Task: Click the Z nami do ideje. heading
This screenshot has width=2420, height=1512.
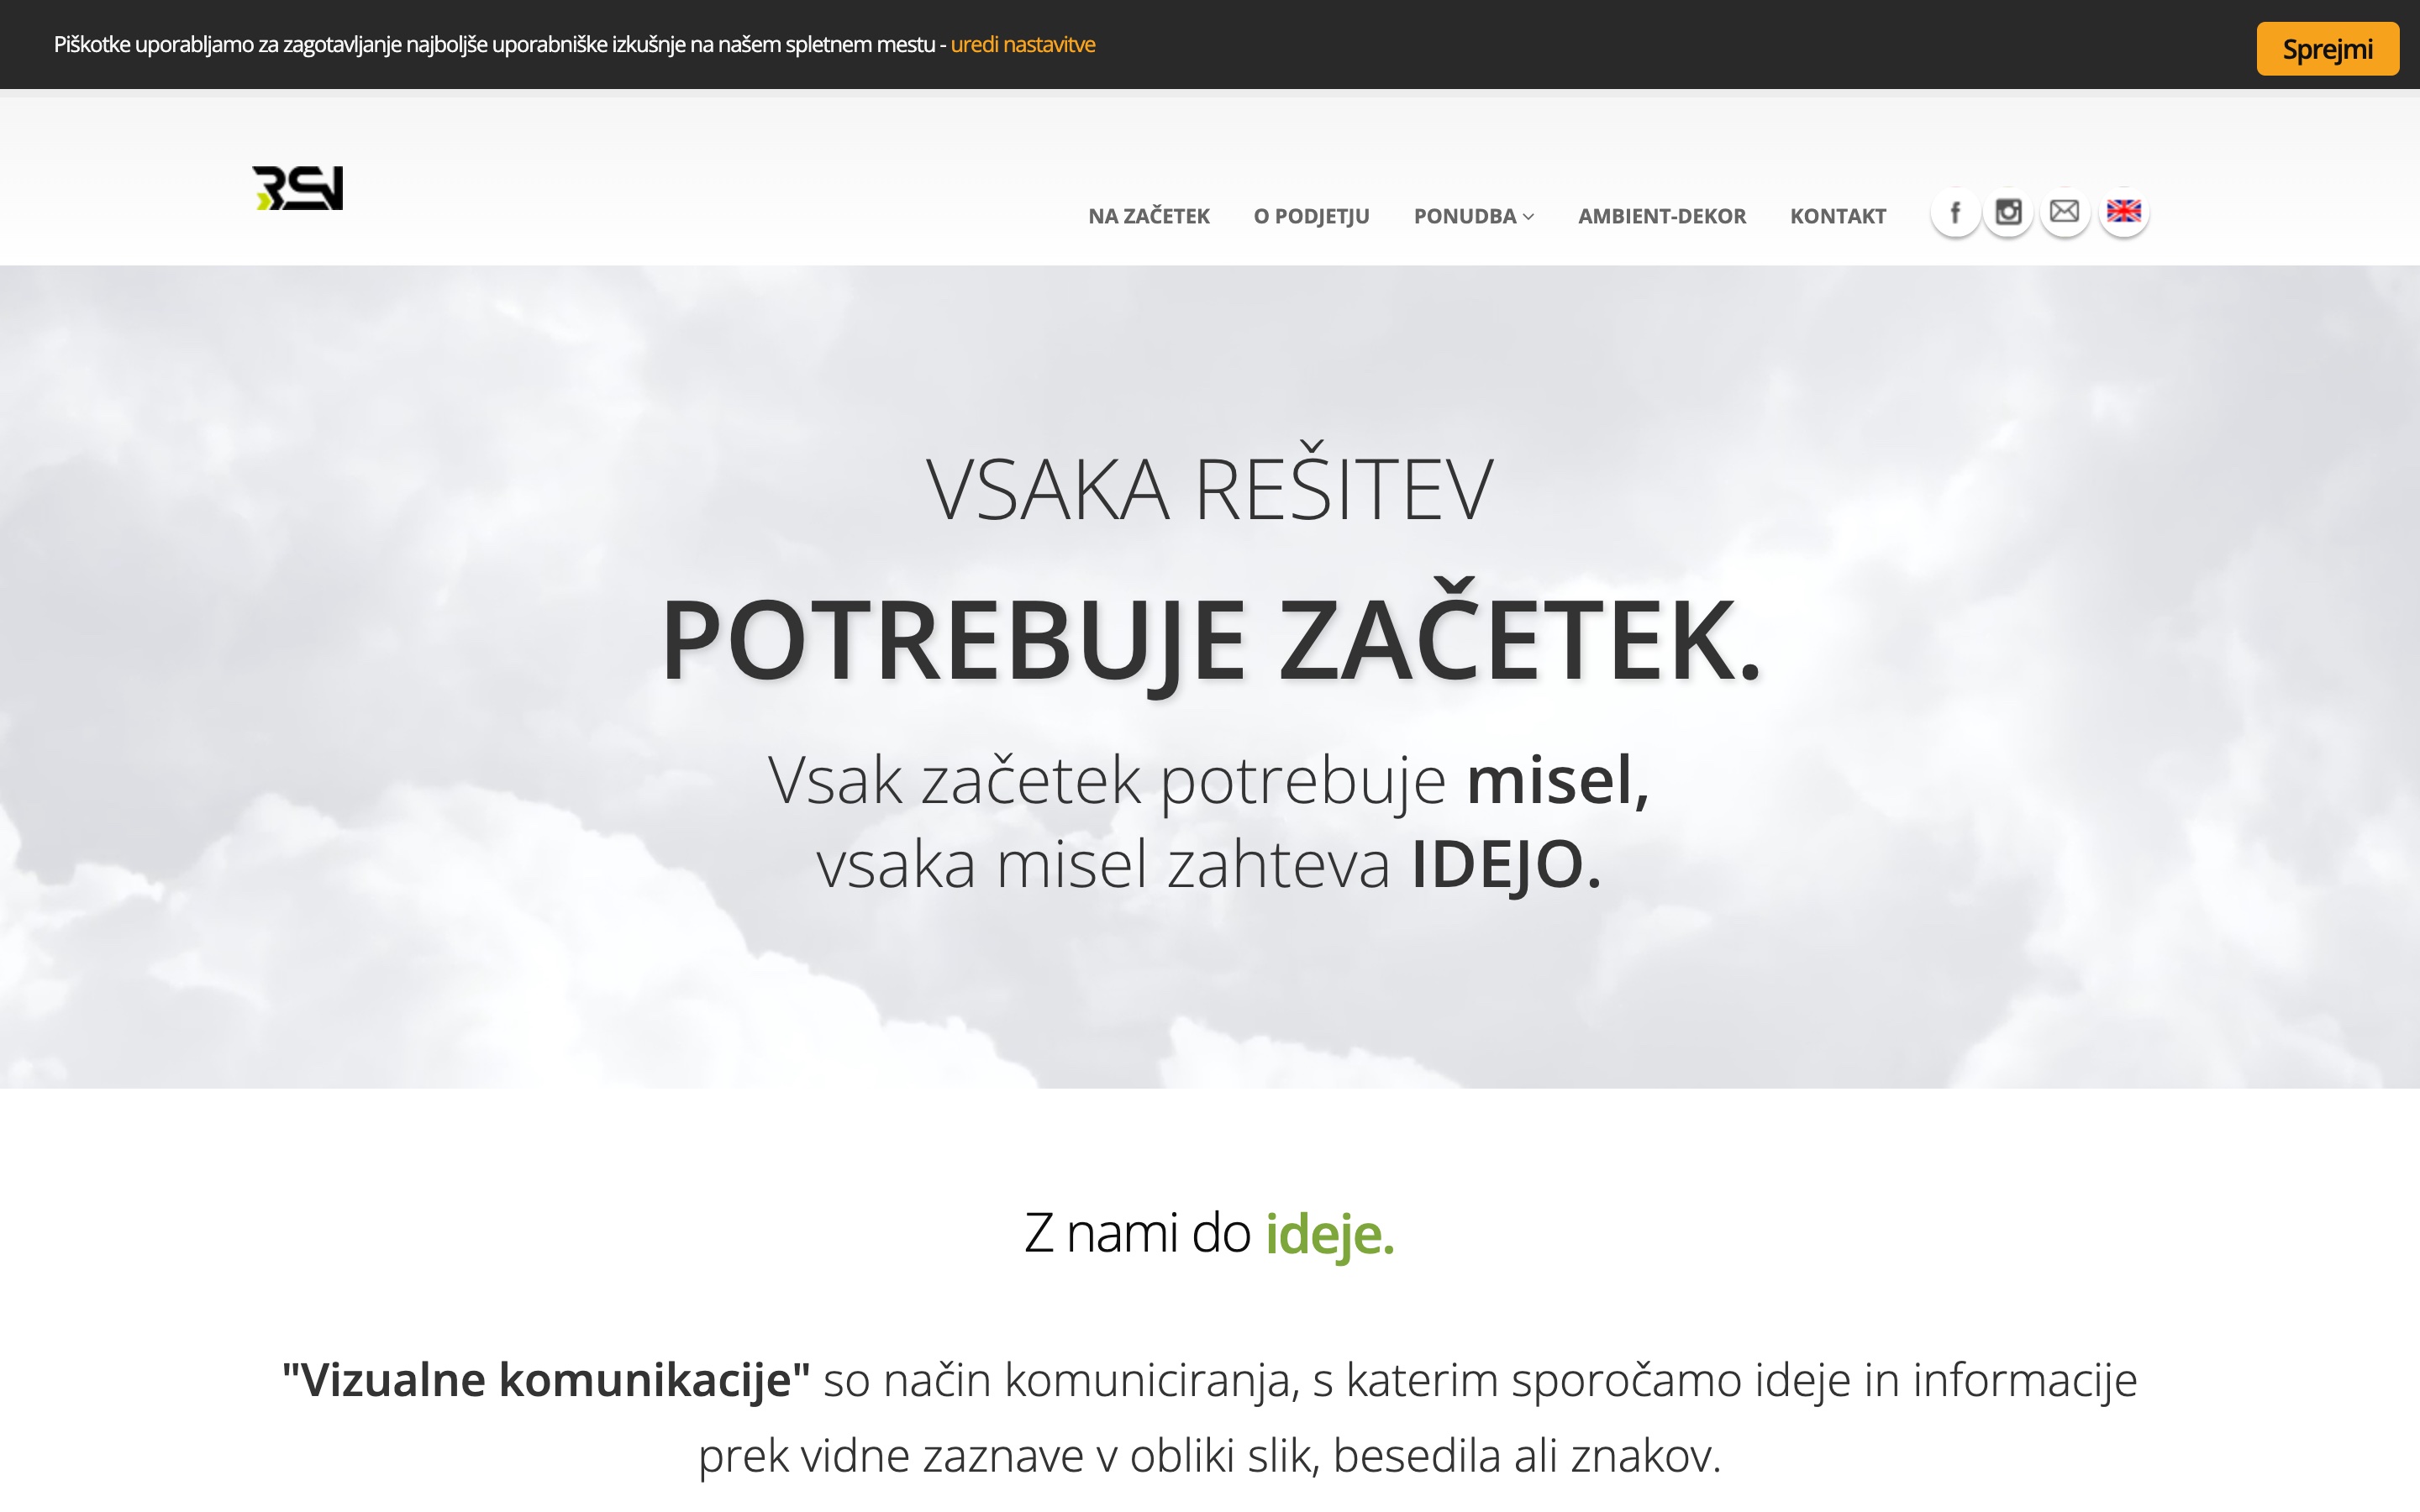Action: coord(1209,1233)
